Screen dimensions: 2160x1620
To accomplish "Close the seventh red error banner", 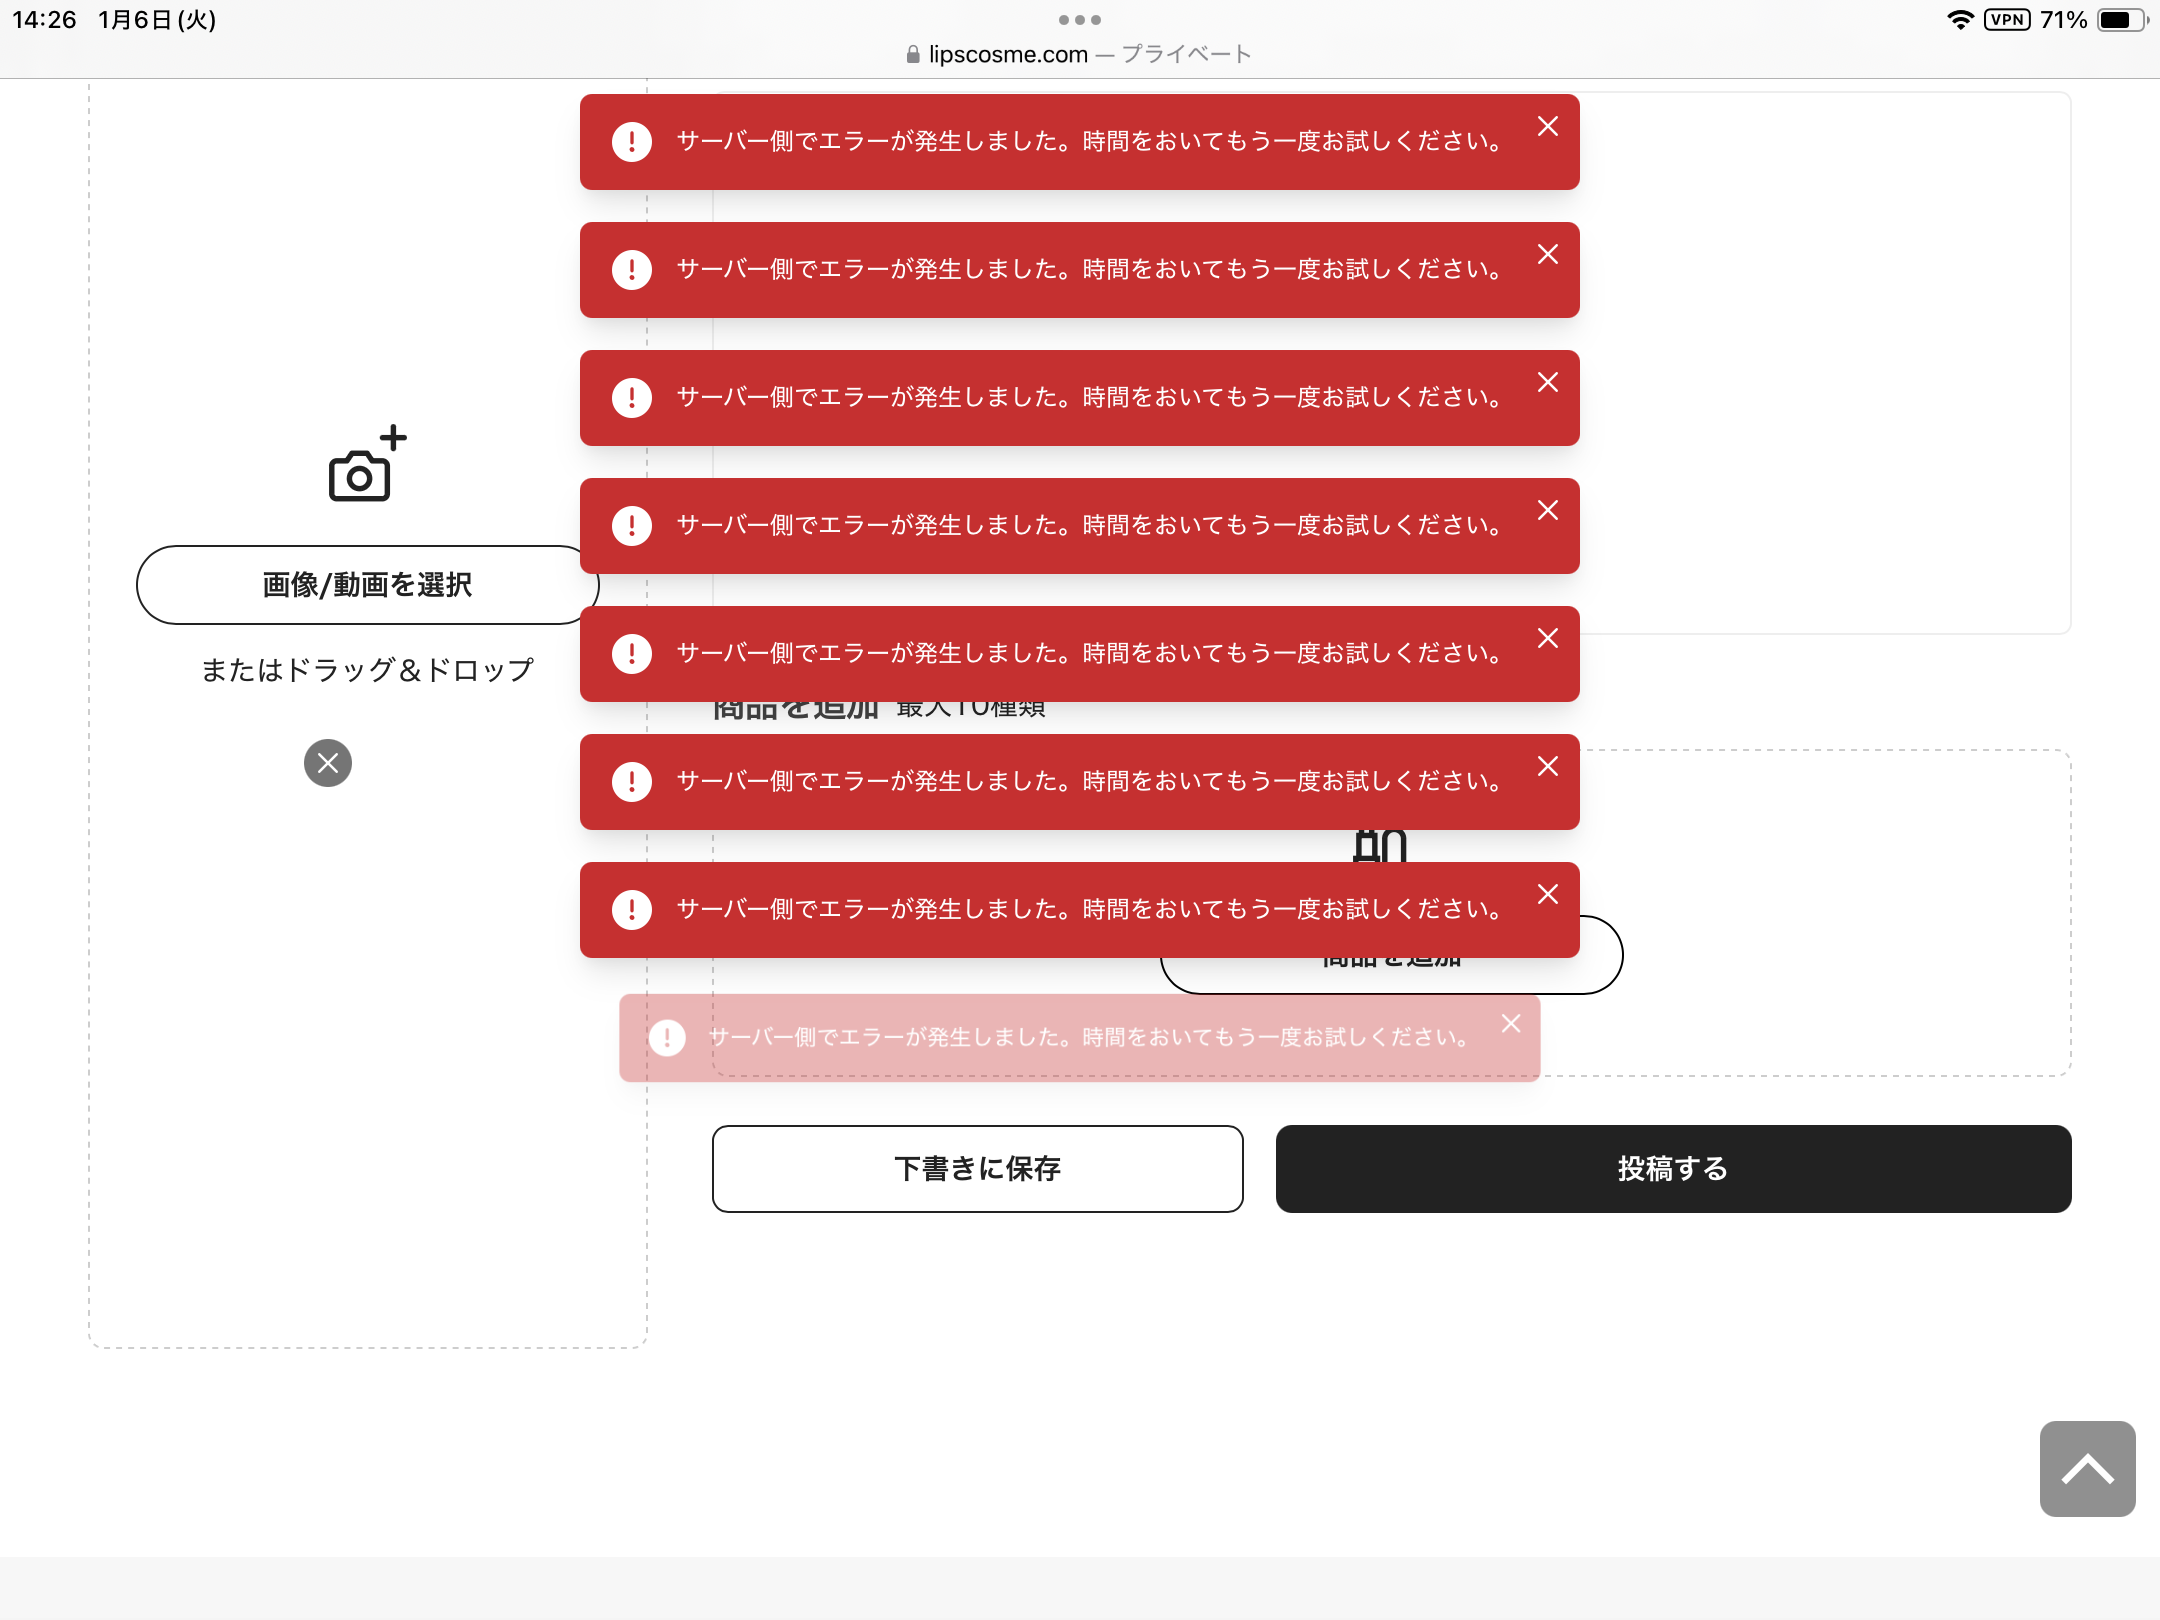I will pyautogui.click(x=1547, y=894).
